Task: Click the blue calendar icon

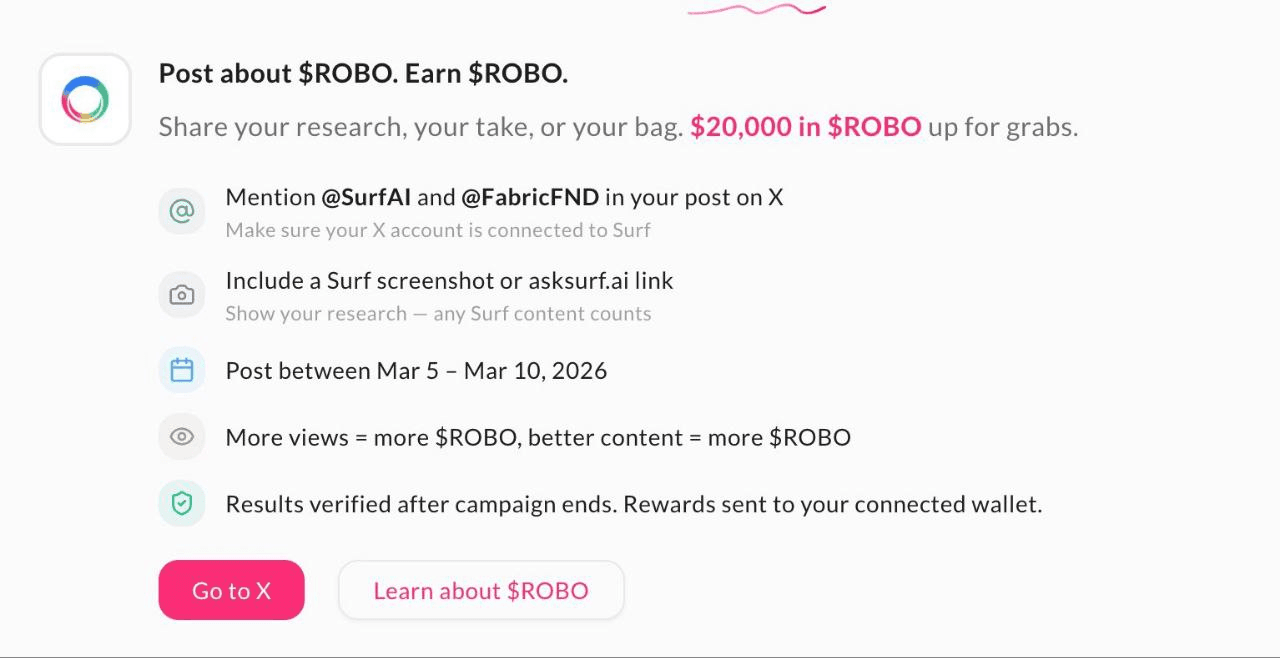Action: click(182, 370)
